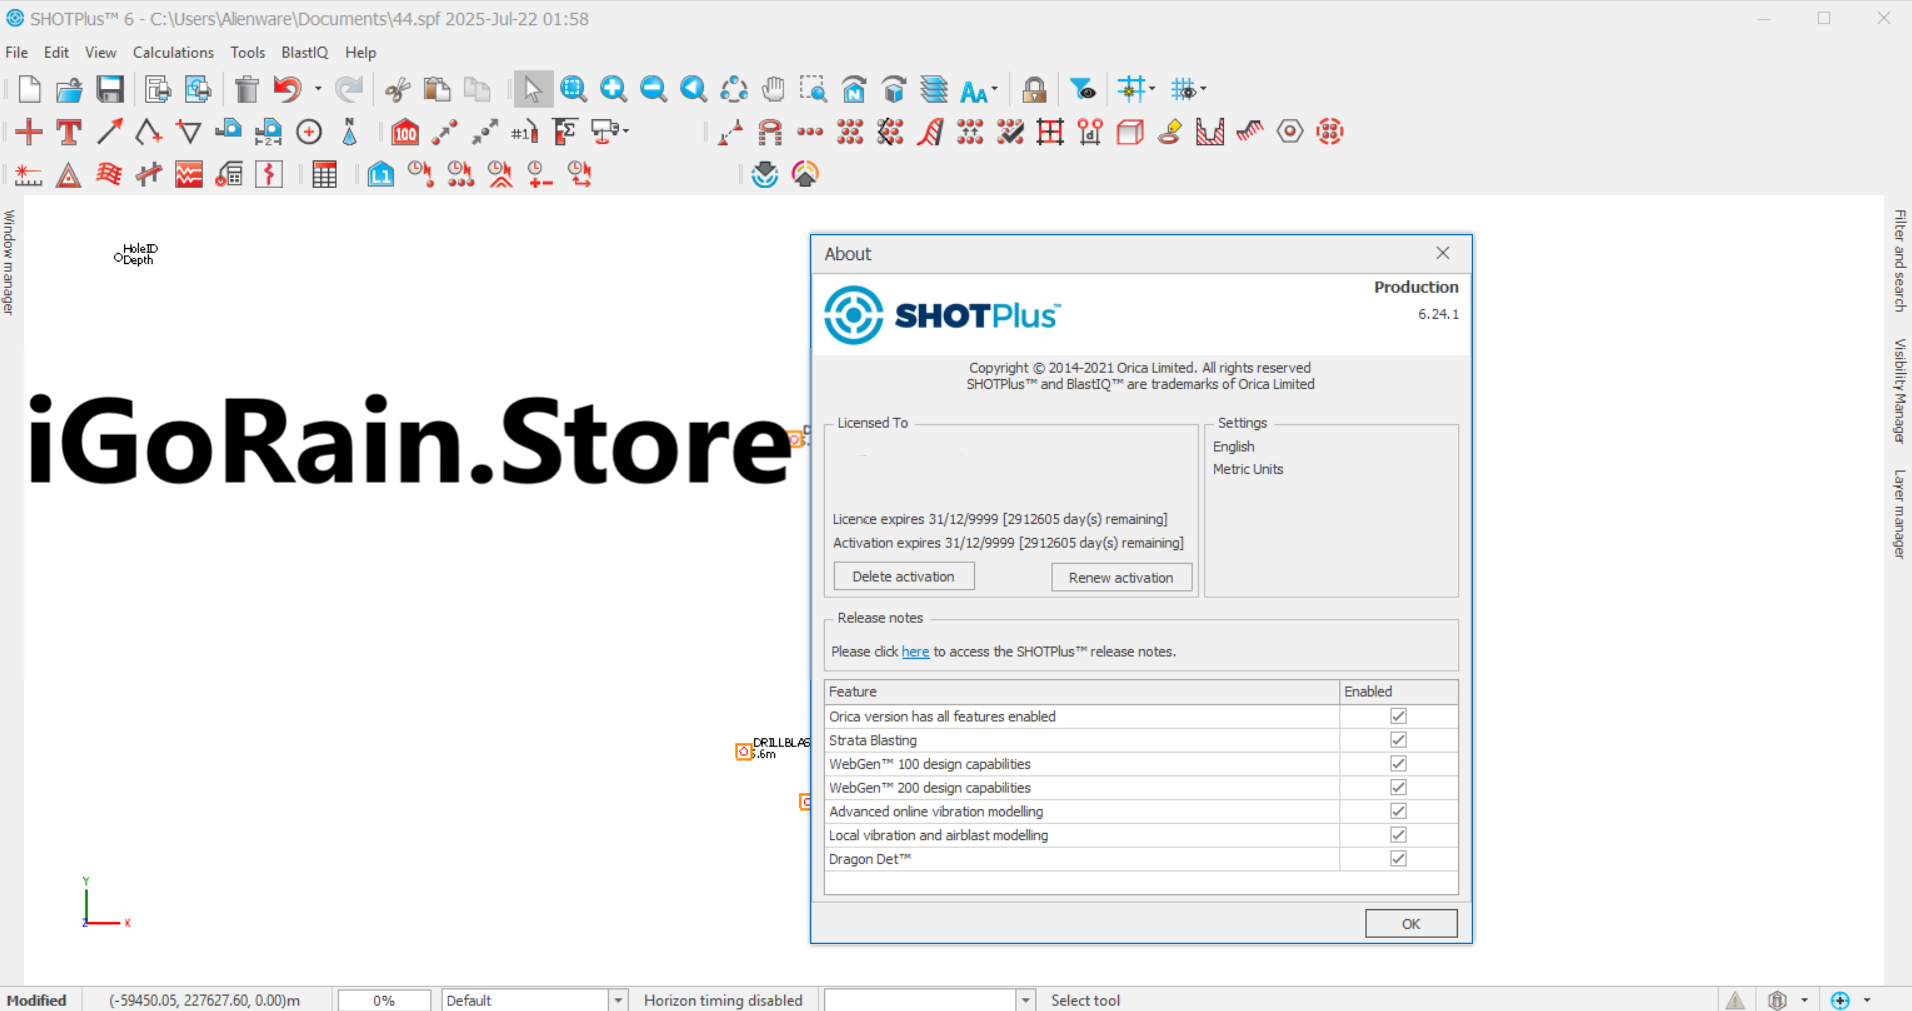Select the Text tool in the drawing toolbar

point(68,131)
